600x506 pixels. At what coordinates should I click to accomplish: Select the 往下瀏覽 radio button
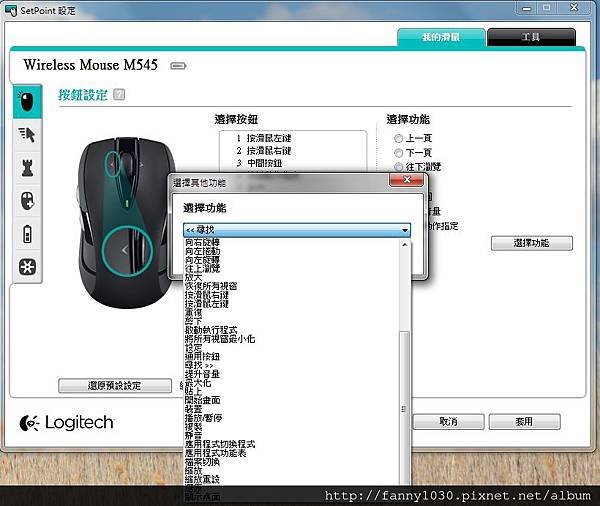[398, 167]
